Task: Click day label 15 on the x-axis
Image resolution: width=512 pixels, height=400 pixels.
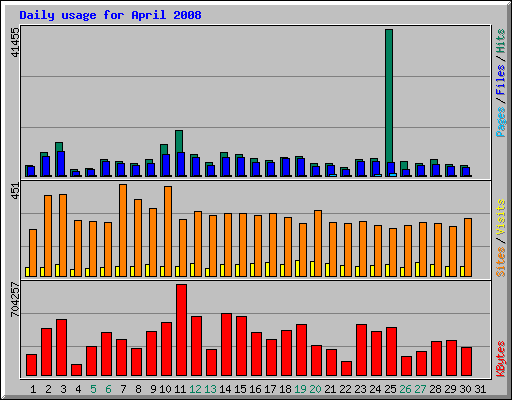Action: click(240, 389)
